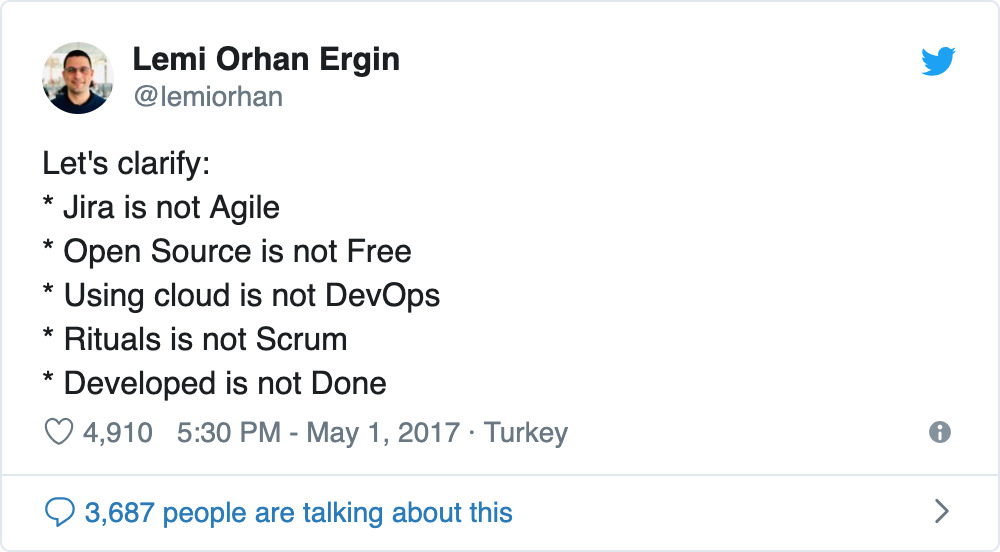
Task: Click the "Rituals is not Scrum" line
Action: coord(205,339)
